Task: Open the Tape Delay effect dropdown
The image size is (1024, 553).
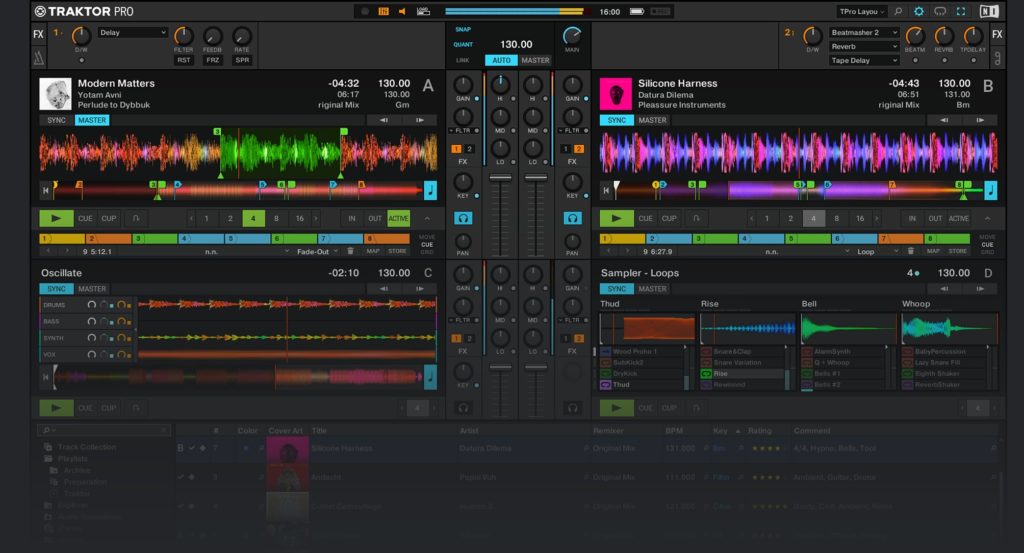Action: (864, 60)
